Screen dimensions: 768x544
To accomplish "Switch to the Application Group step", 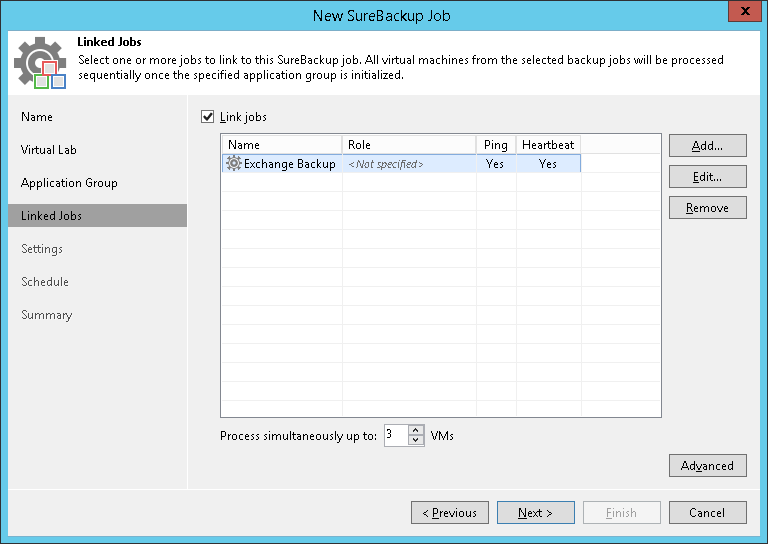I will coord(69,183).
